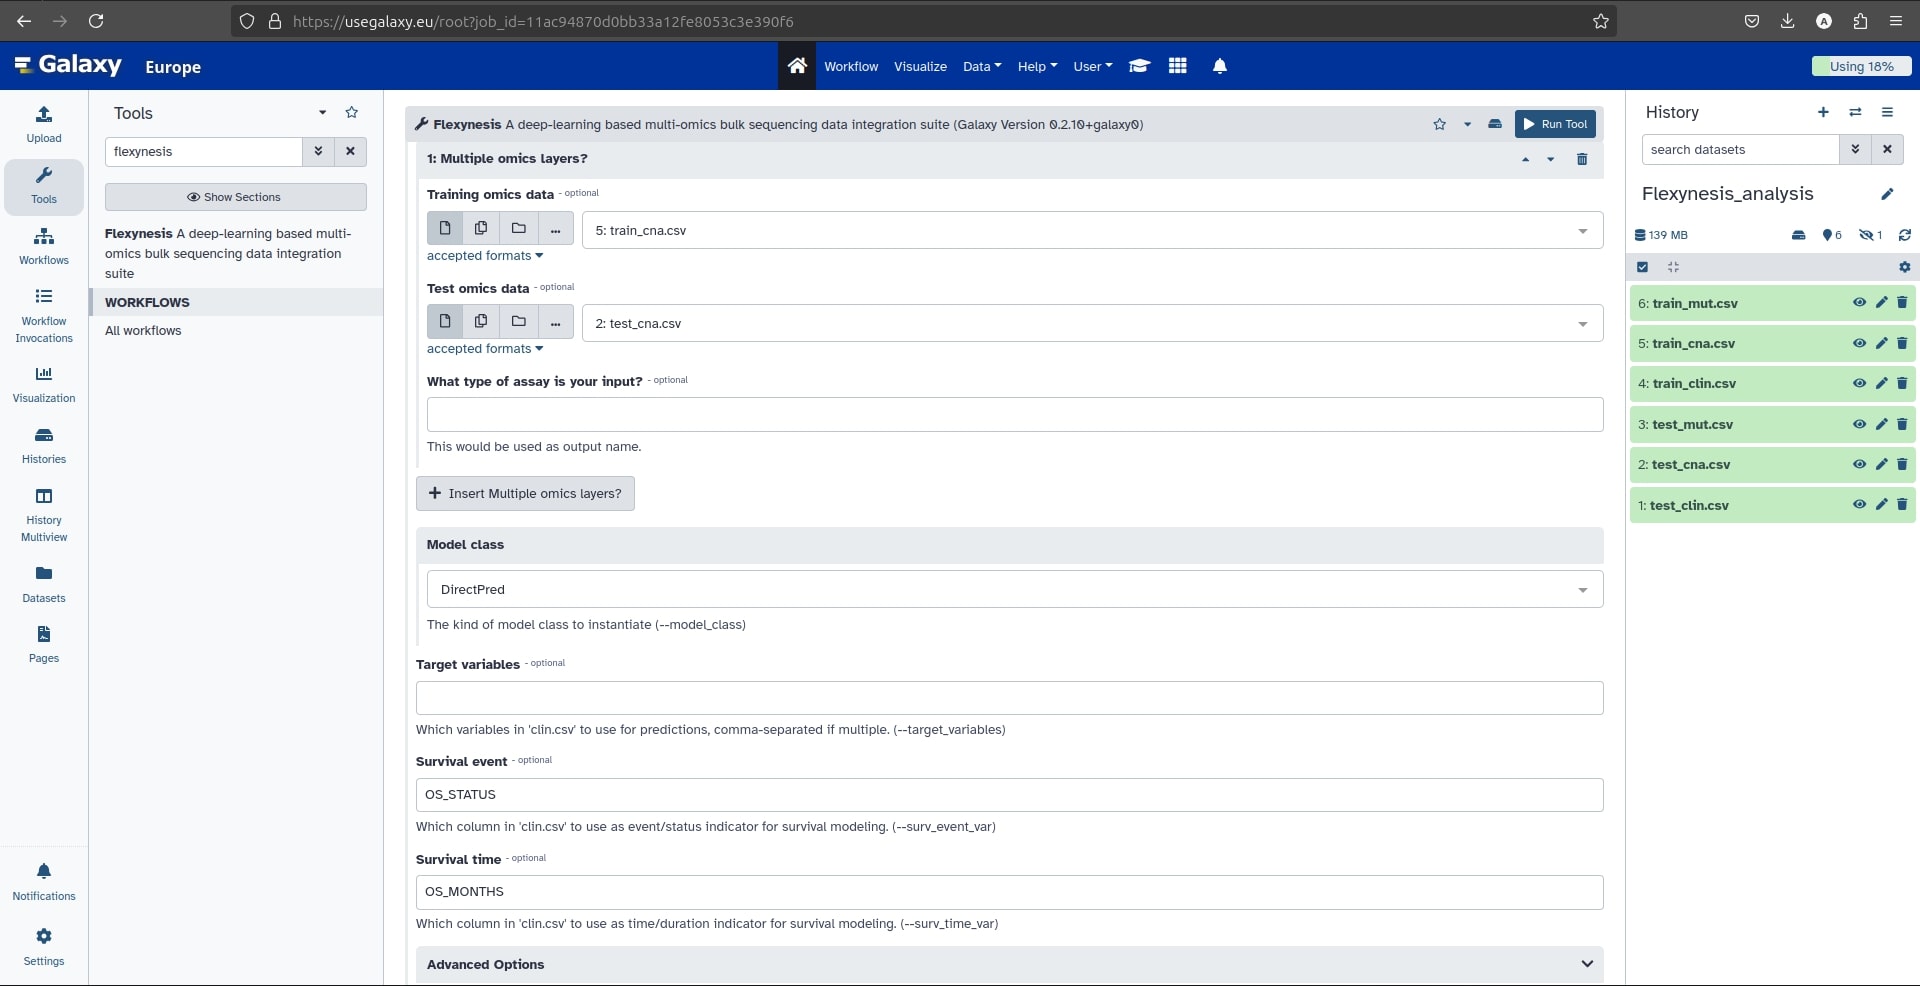Viewport: 1920px width, 986px height.
Task: Refresh the history panel
Action: (x=1904, y=235)
